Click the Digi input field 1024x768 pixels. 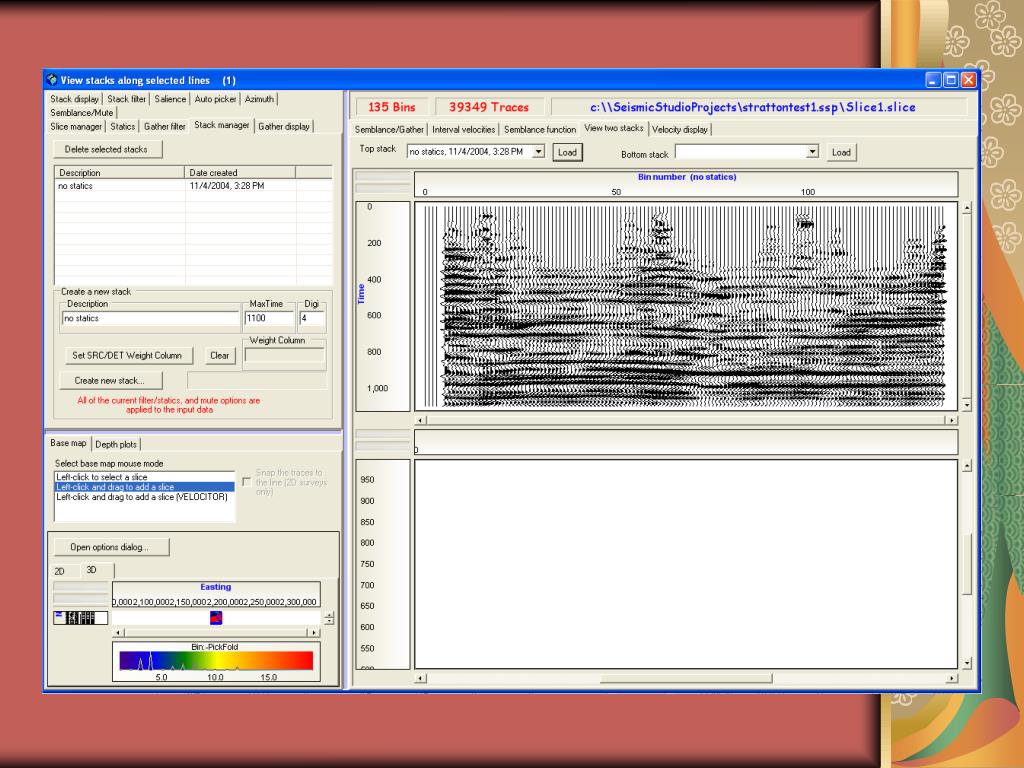coord(312,318)
